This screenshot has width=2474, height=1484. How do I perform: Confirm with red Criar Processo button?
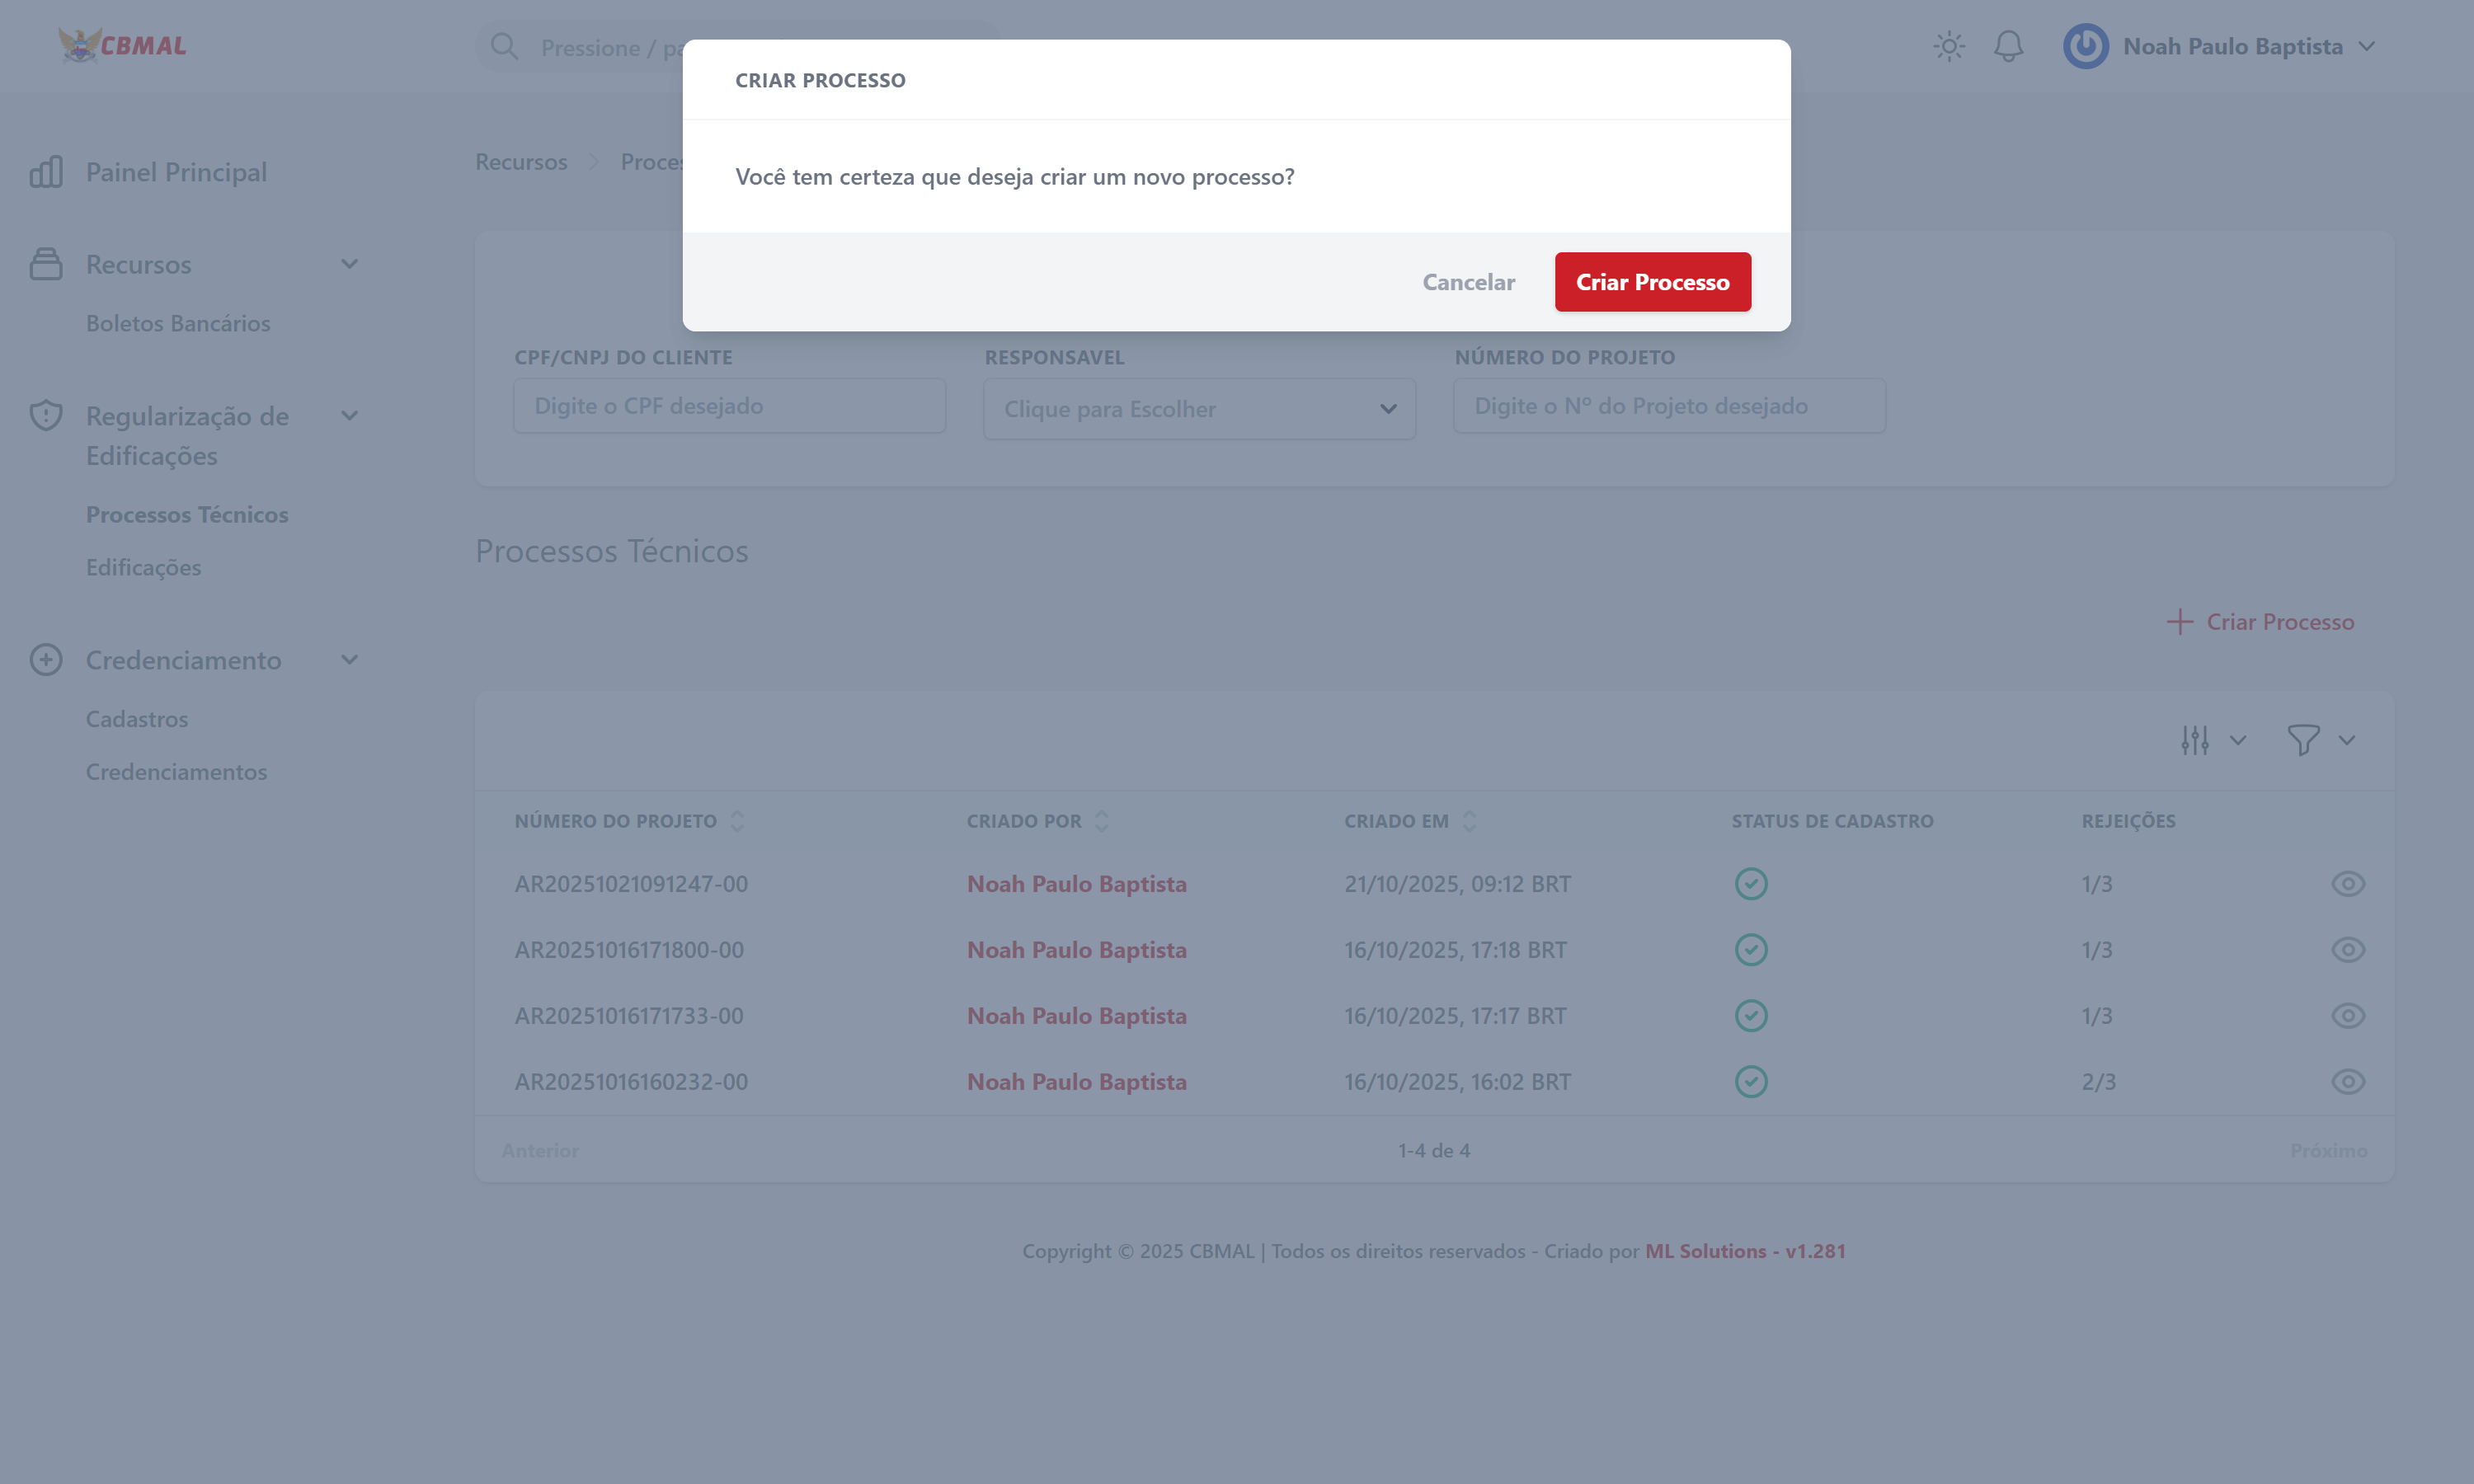tap(1652, 282)
